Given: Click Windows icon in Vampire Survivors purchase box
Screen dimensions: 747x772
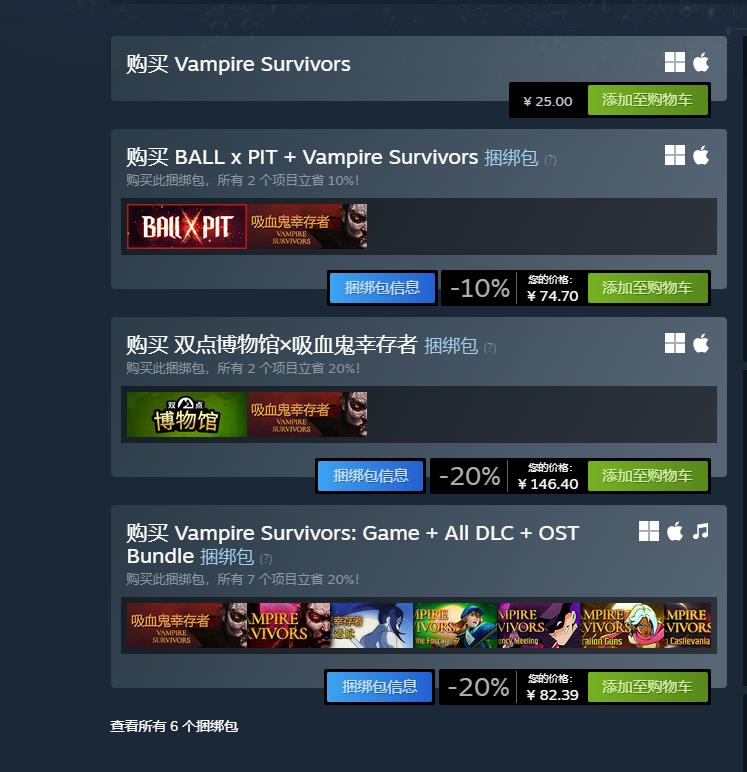Looking at the screenshot, I should click(x=674, y=63).
